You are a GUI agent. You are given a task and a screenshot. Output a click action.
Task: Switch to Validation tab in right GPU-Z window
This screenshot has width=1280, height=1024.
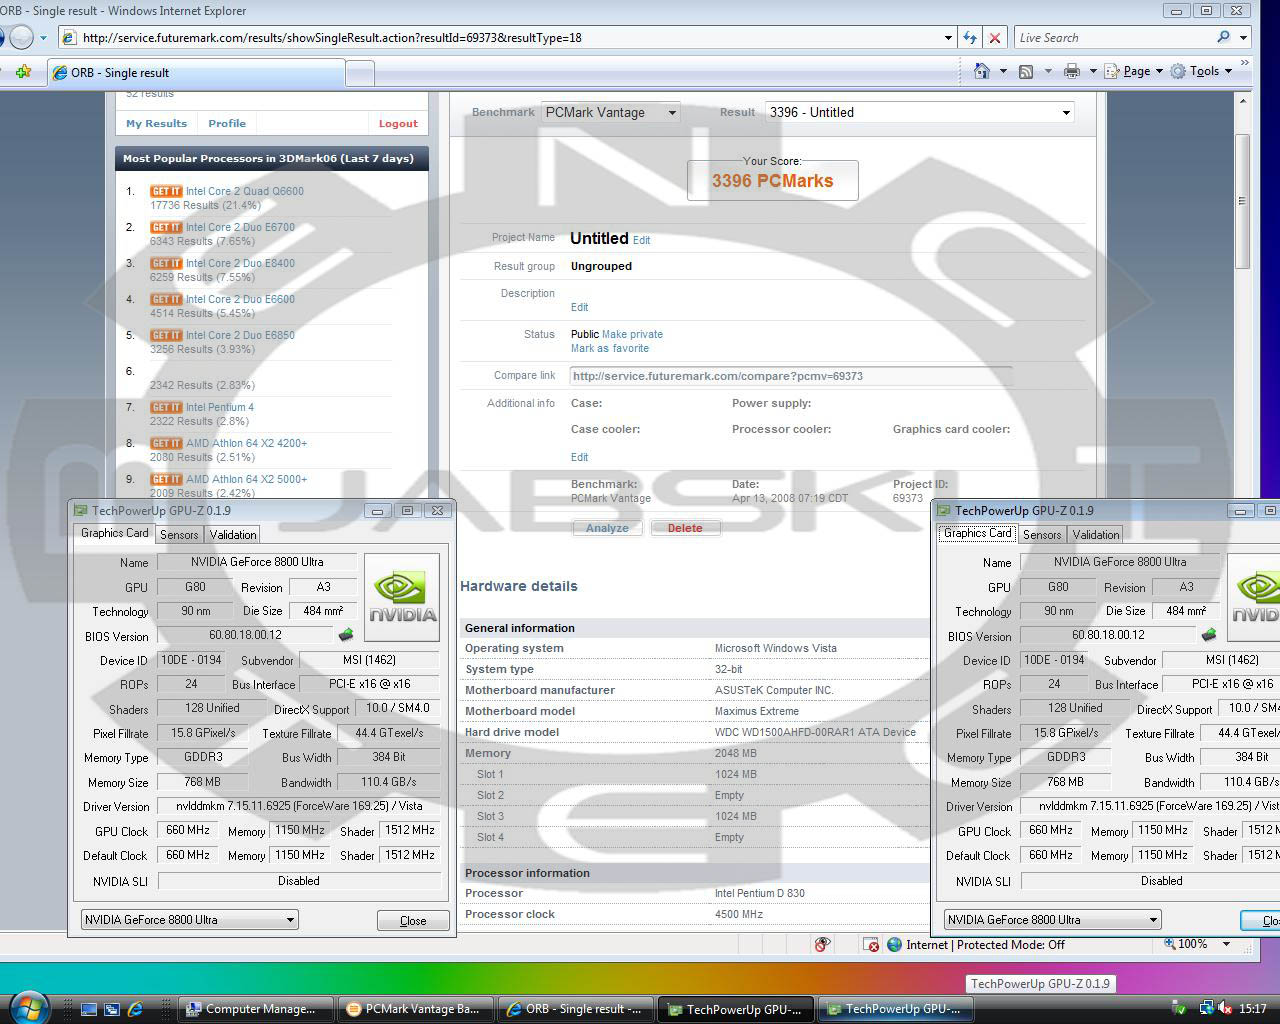pos(1096,534)
